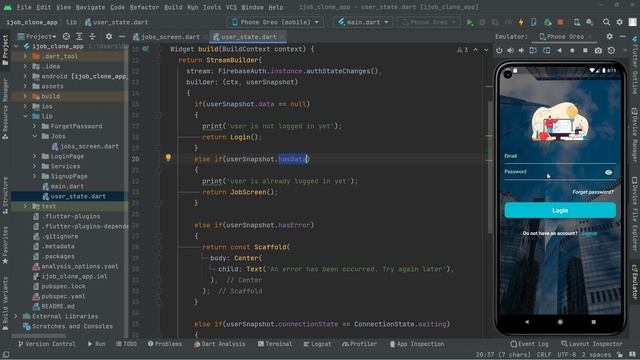Click the yellow intention lightbulb on line 20
Screen dimensions: 640x360
coord(168,158)
